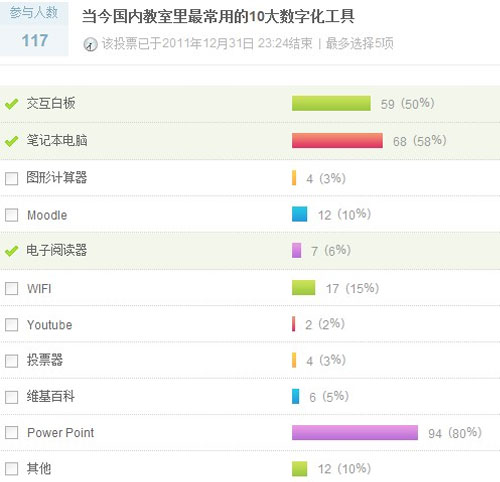
Task: Click the clock icon before the poll end date
Action: pyautogui.click(x=90, y=44)
